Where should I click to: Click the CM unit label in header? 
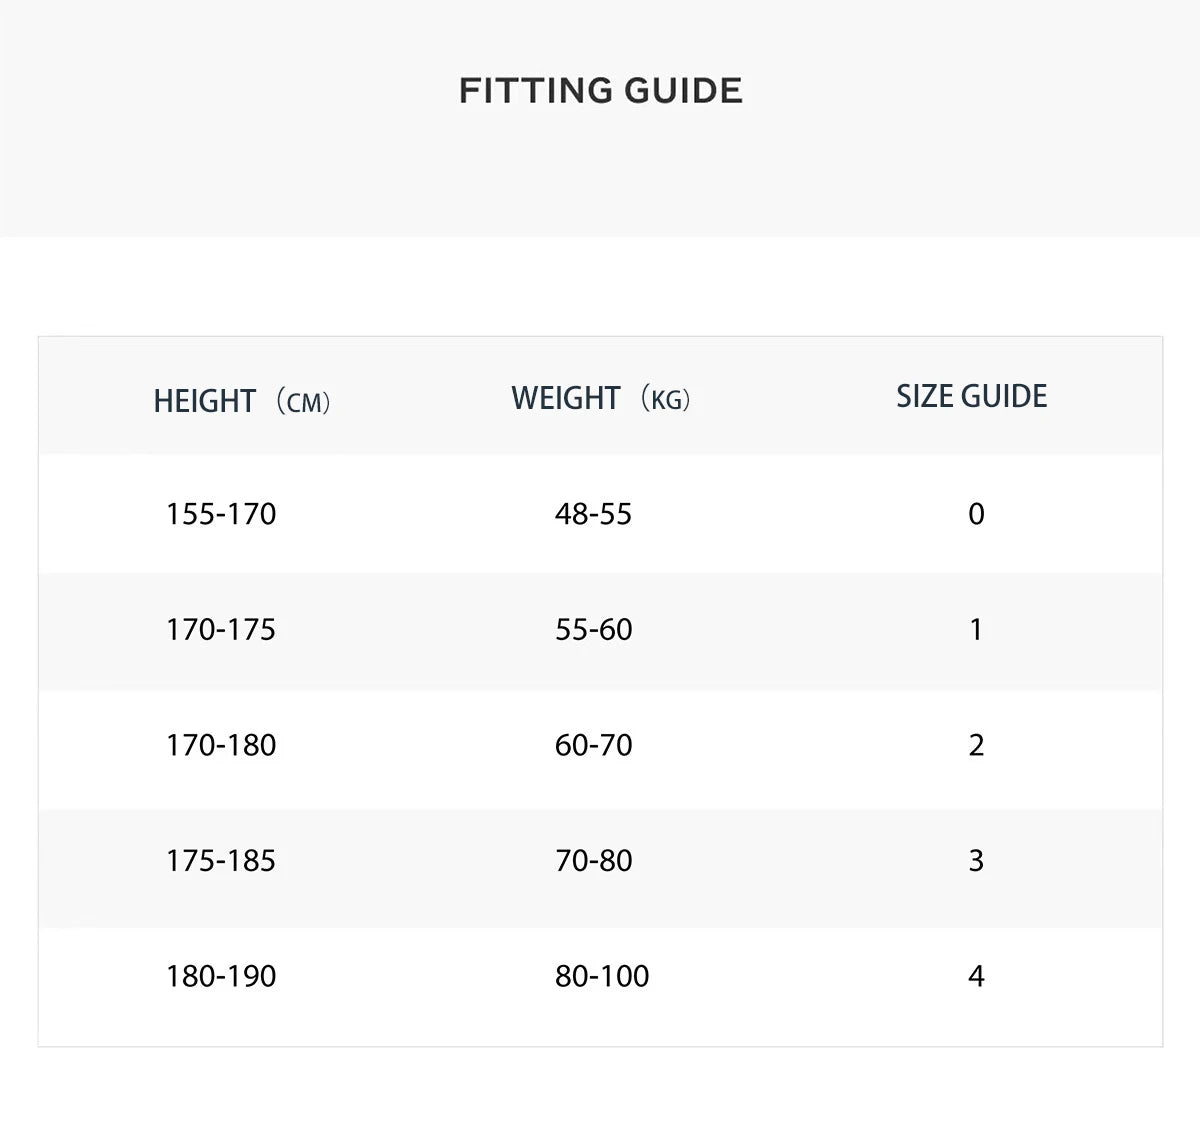[303, 403]
